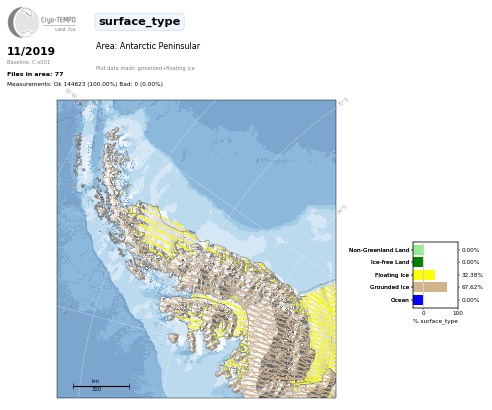Click the Cryo-TEMPO Land Ice text logo
Screen dimensions: 492x410
(x=58, y=24)
